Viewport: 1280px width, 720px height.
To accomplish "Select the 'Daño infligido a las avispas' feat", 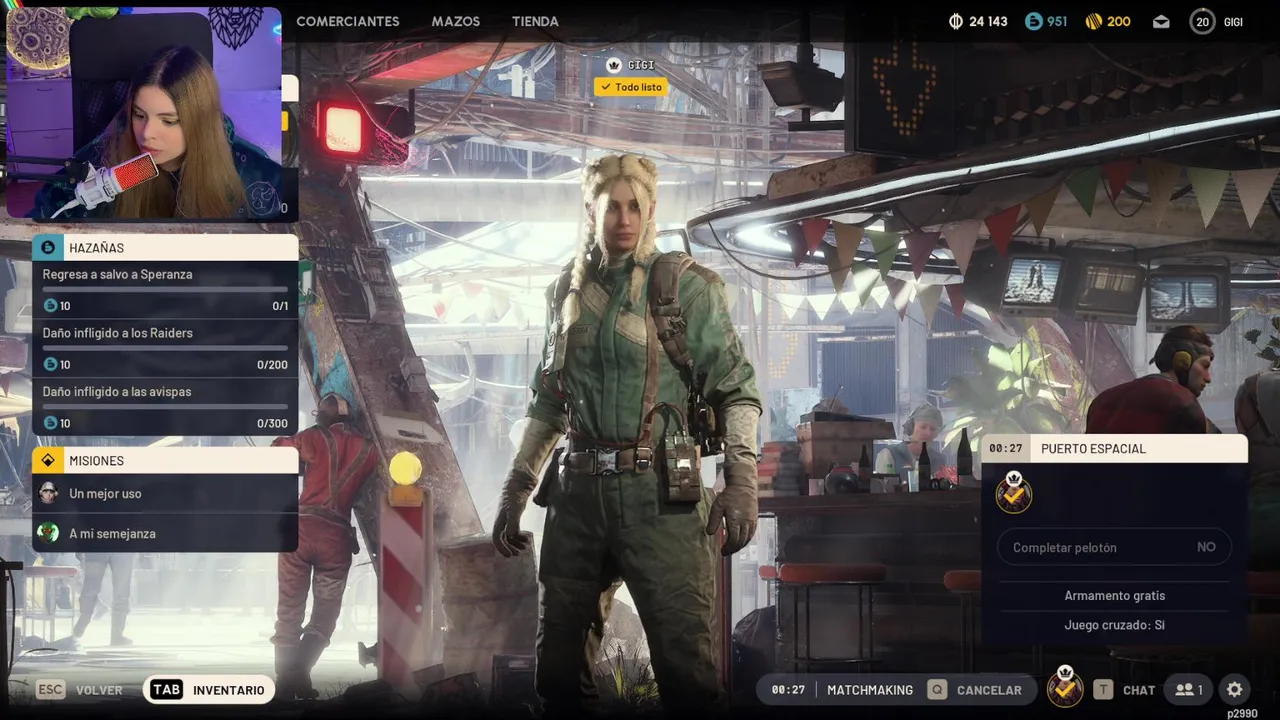I will click(x=165, y=407).
